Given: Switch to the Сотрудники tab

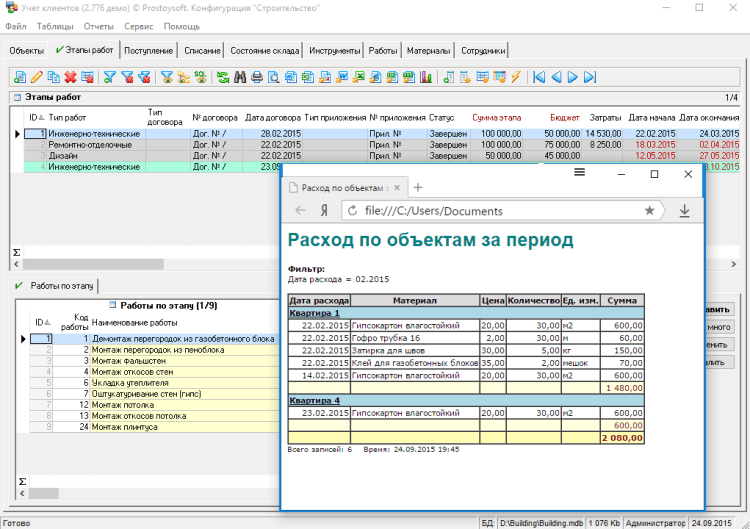Looking at the screenshot, I should [484, 50].
